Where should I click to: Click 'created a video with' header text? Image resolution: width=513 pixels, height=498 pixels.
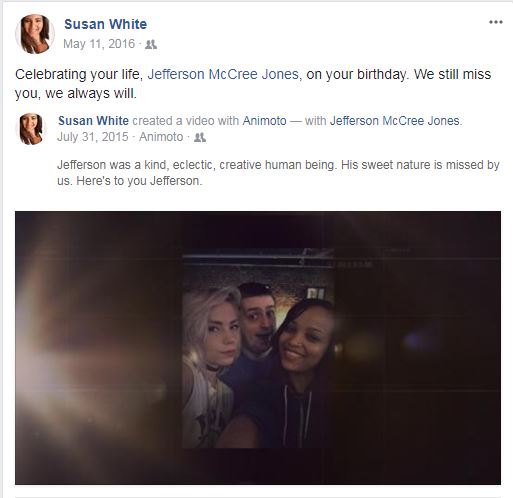click(x=186, y=121)
